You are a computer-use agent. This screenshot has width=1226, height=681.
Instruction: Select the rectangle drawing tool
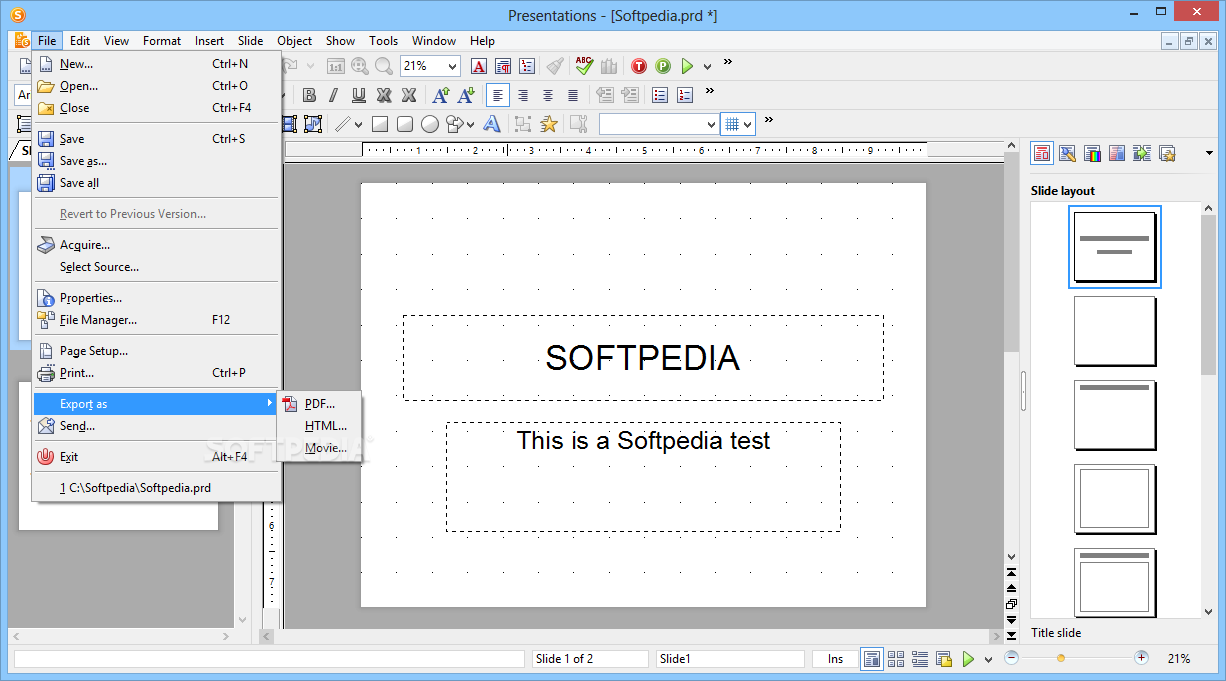380,124
